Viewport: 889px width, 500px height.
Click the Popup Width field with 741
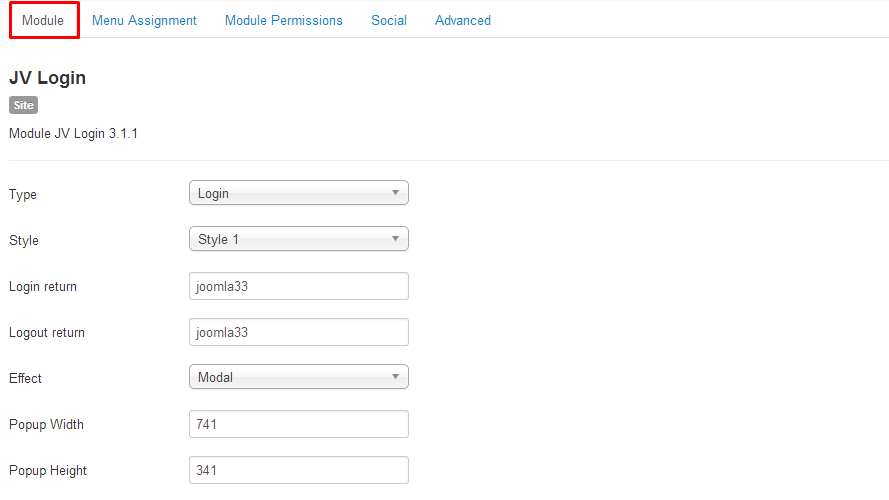299,424
